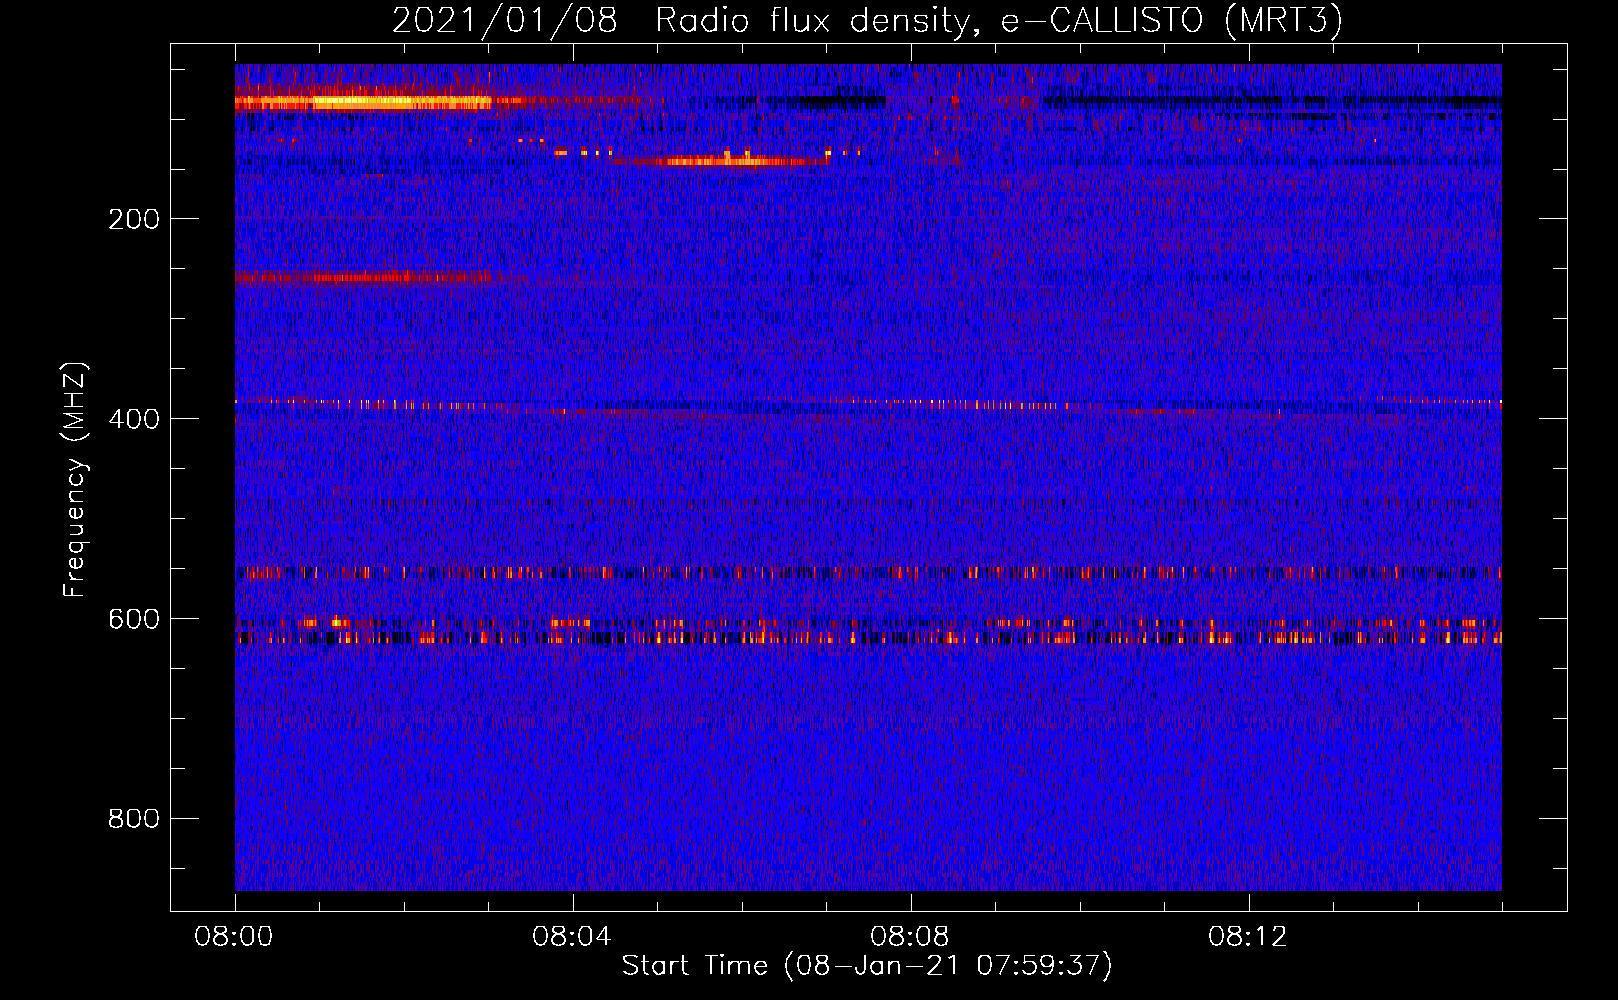Click the '08:08' time axis label
1618x1000 pixels.
910,937
